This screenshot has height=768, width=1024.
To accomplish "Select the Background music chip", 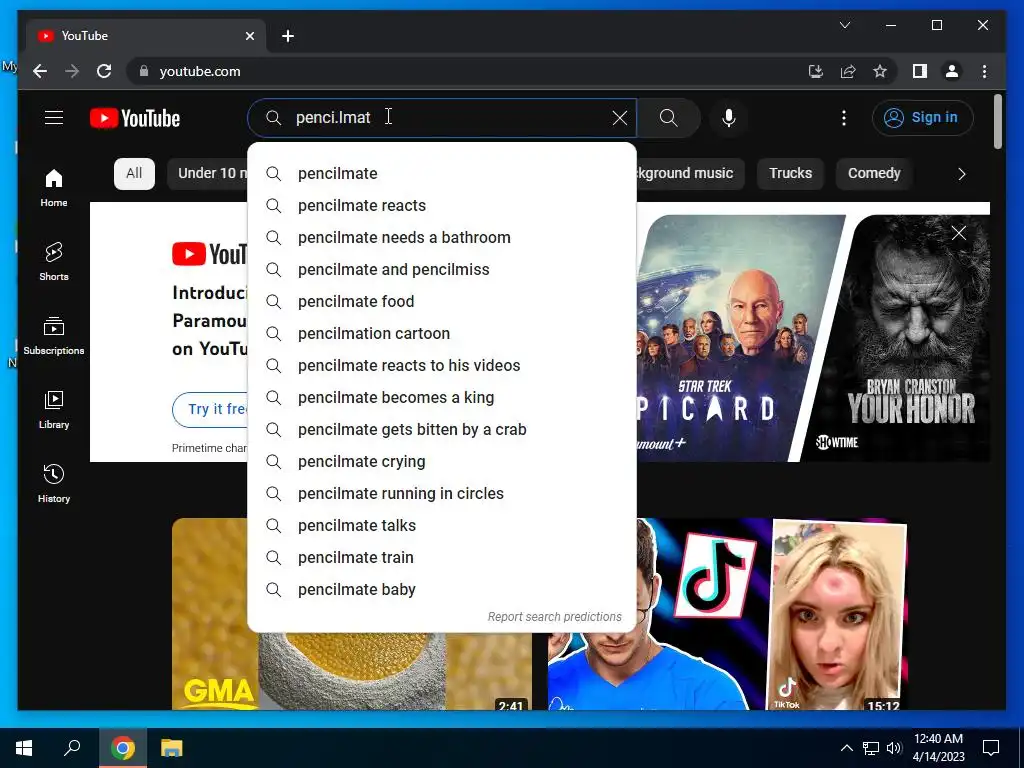I will pyautogui.click(x=690, y=174).
